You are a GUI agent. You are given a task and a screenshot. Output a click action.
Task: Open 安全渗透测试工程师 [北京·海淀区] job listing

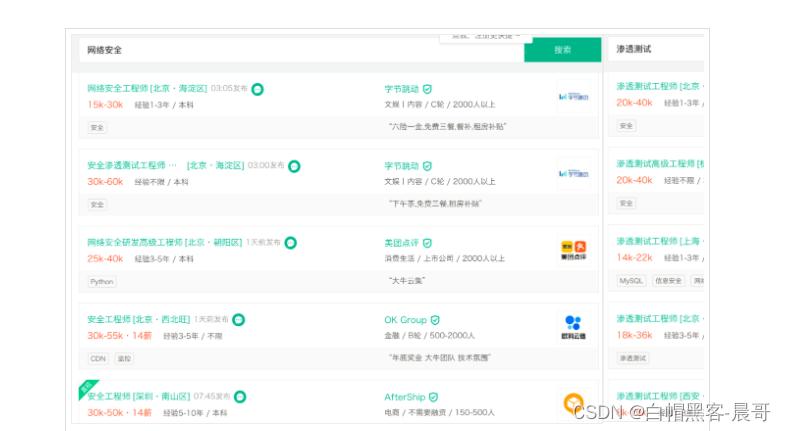[165, 165]
